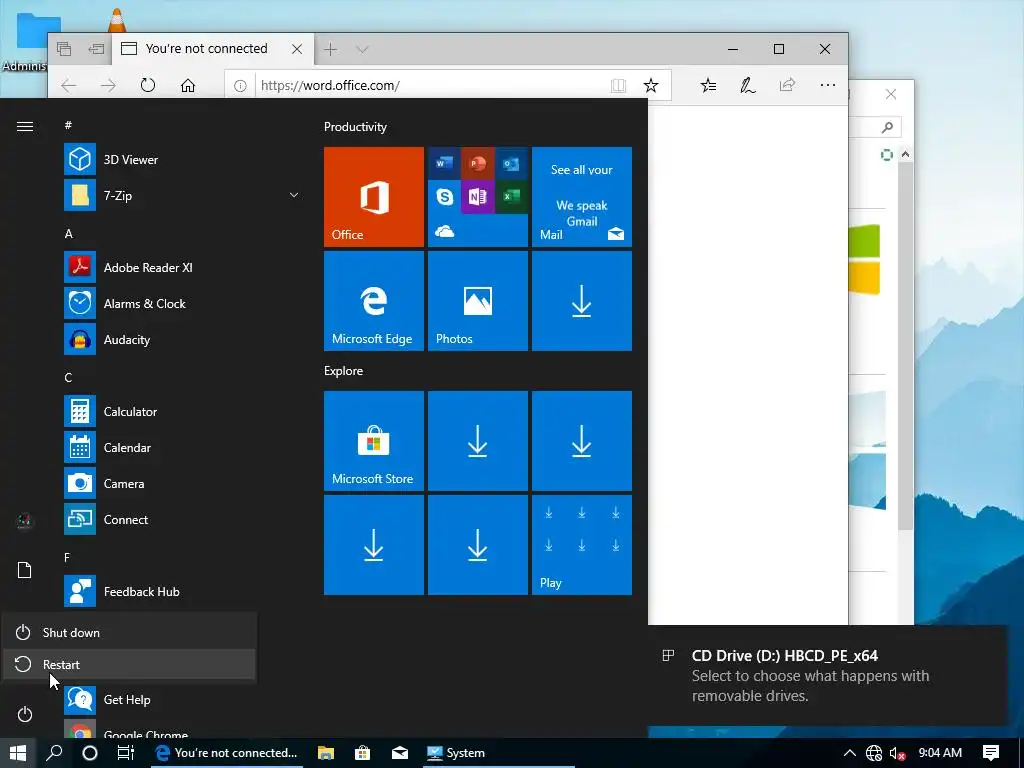The height and width of the screenshot is (768, 1024).
Task: Open Edge Favorites hub
Action: [709, 86]
